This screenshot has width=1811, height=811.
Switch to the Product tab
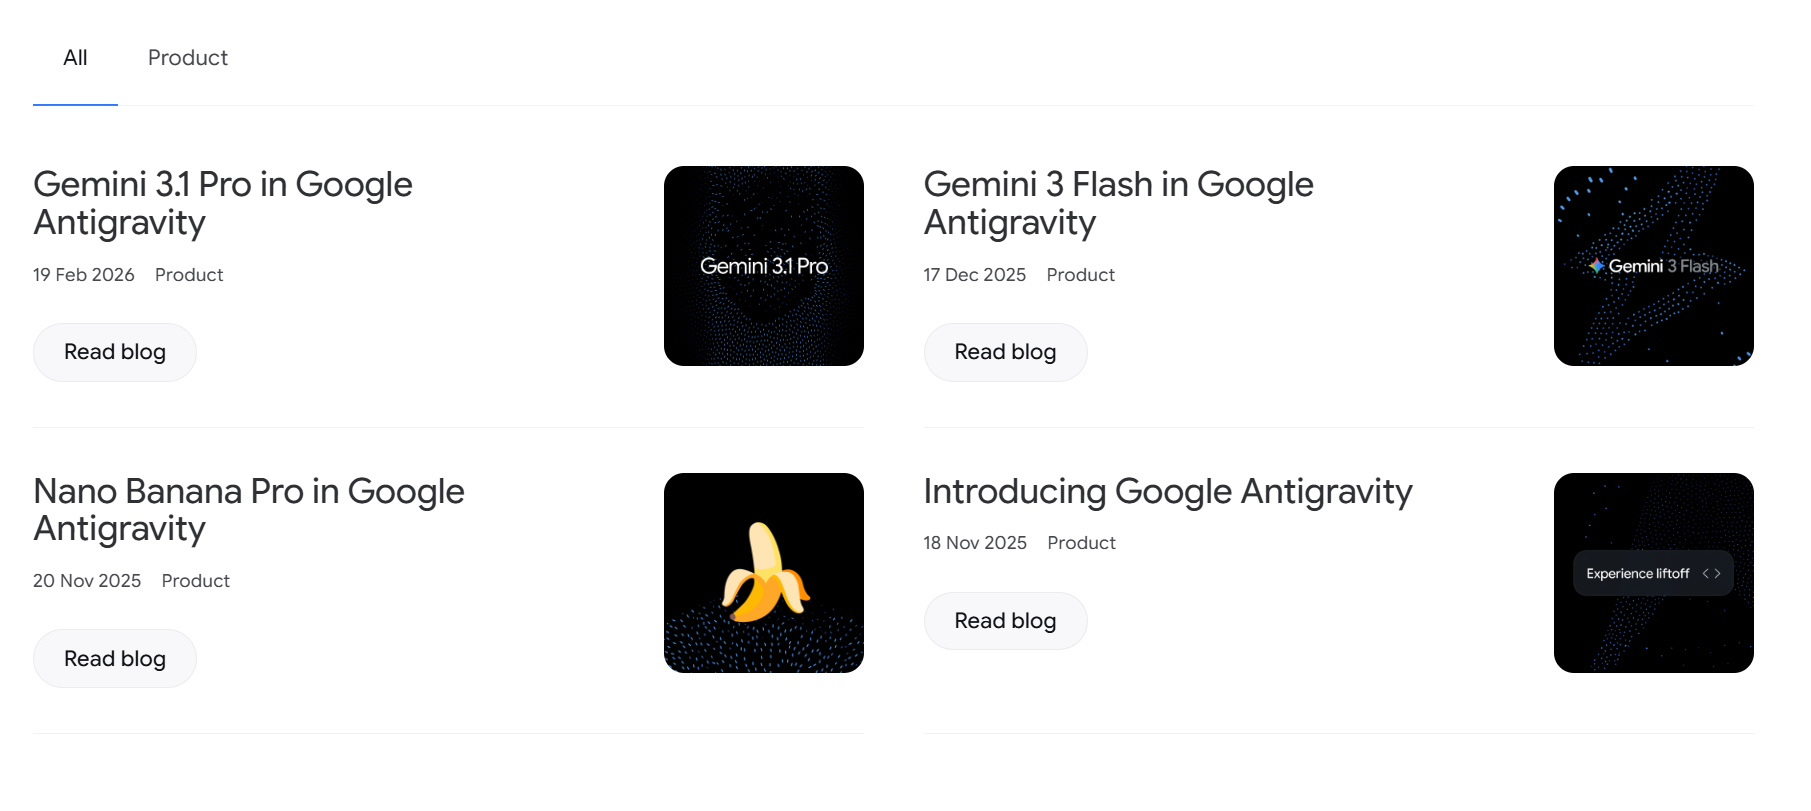pyautogui.click(x=188, y=58)
